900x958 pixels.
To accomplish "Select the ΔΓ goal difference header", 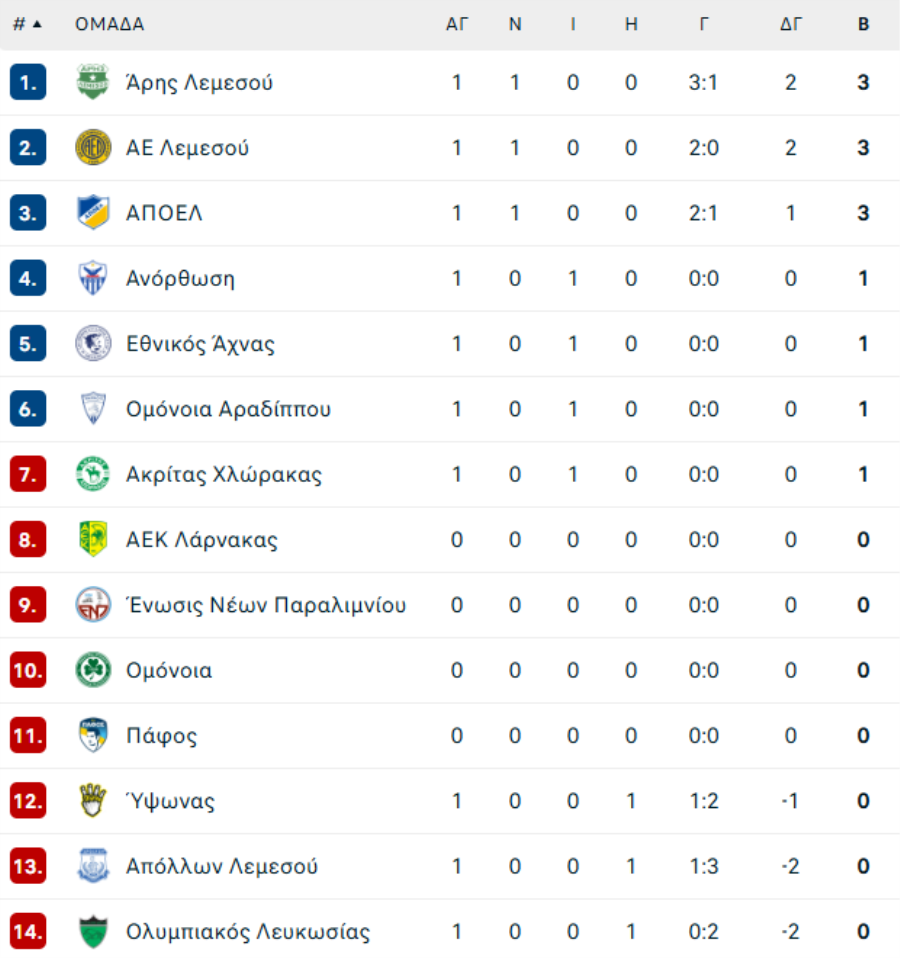I will coord(791,24).
